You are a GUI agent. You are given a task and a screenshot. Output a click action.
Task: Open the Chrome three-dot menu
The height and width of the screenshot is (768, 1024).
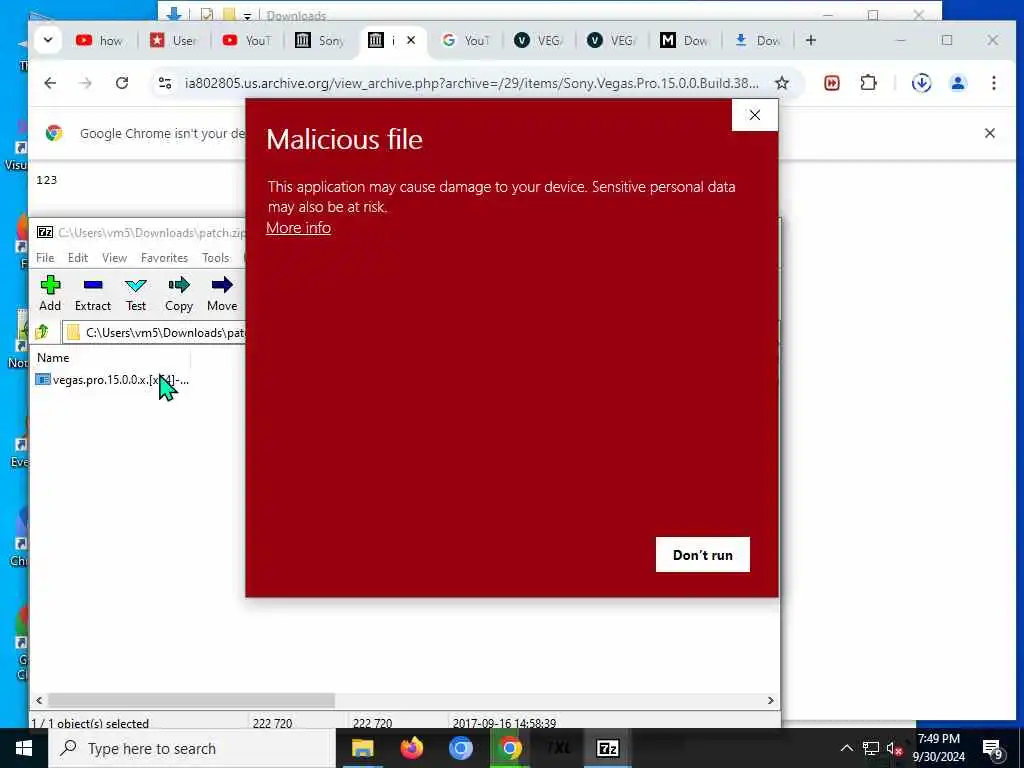tap(993, 83)
